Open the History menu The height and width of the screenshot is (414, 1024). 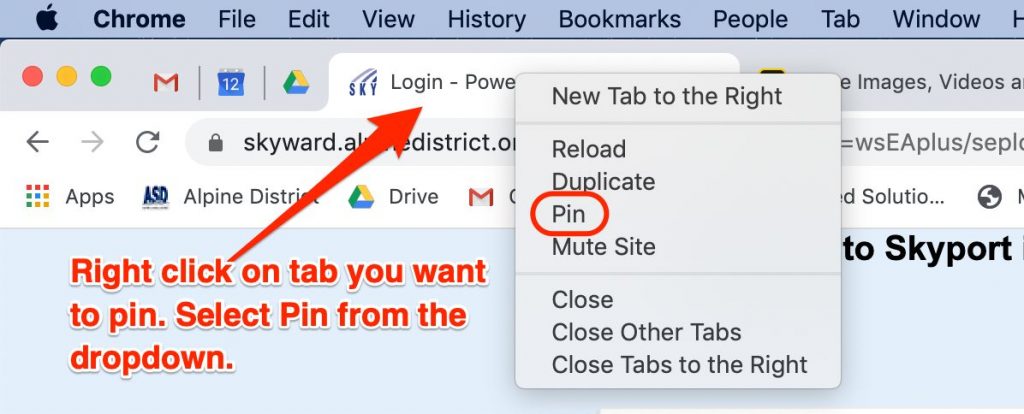[487, 19]
